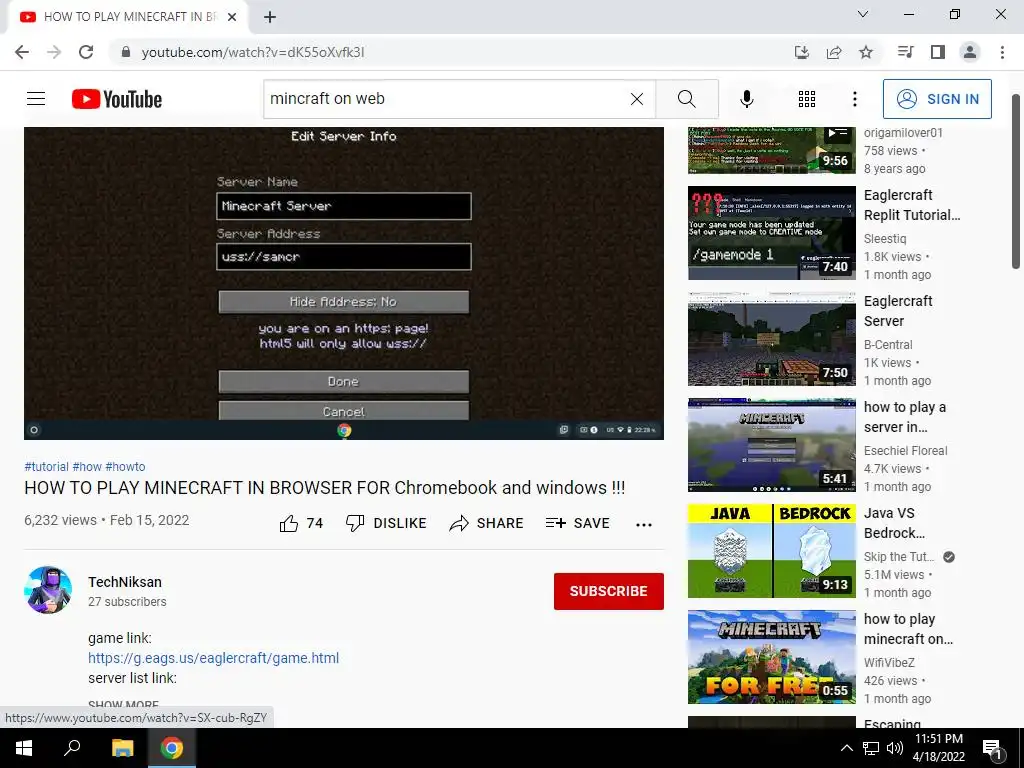1024x768 pixels.
Task: Open the YouTube apps grid
Action: [807, 99]
